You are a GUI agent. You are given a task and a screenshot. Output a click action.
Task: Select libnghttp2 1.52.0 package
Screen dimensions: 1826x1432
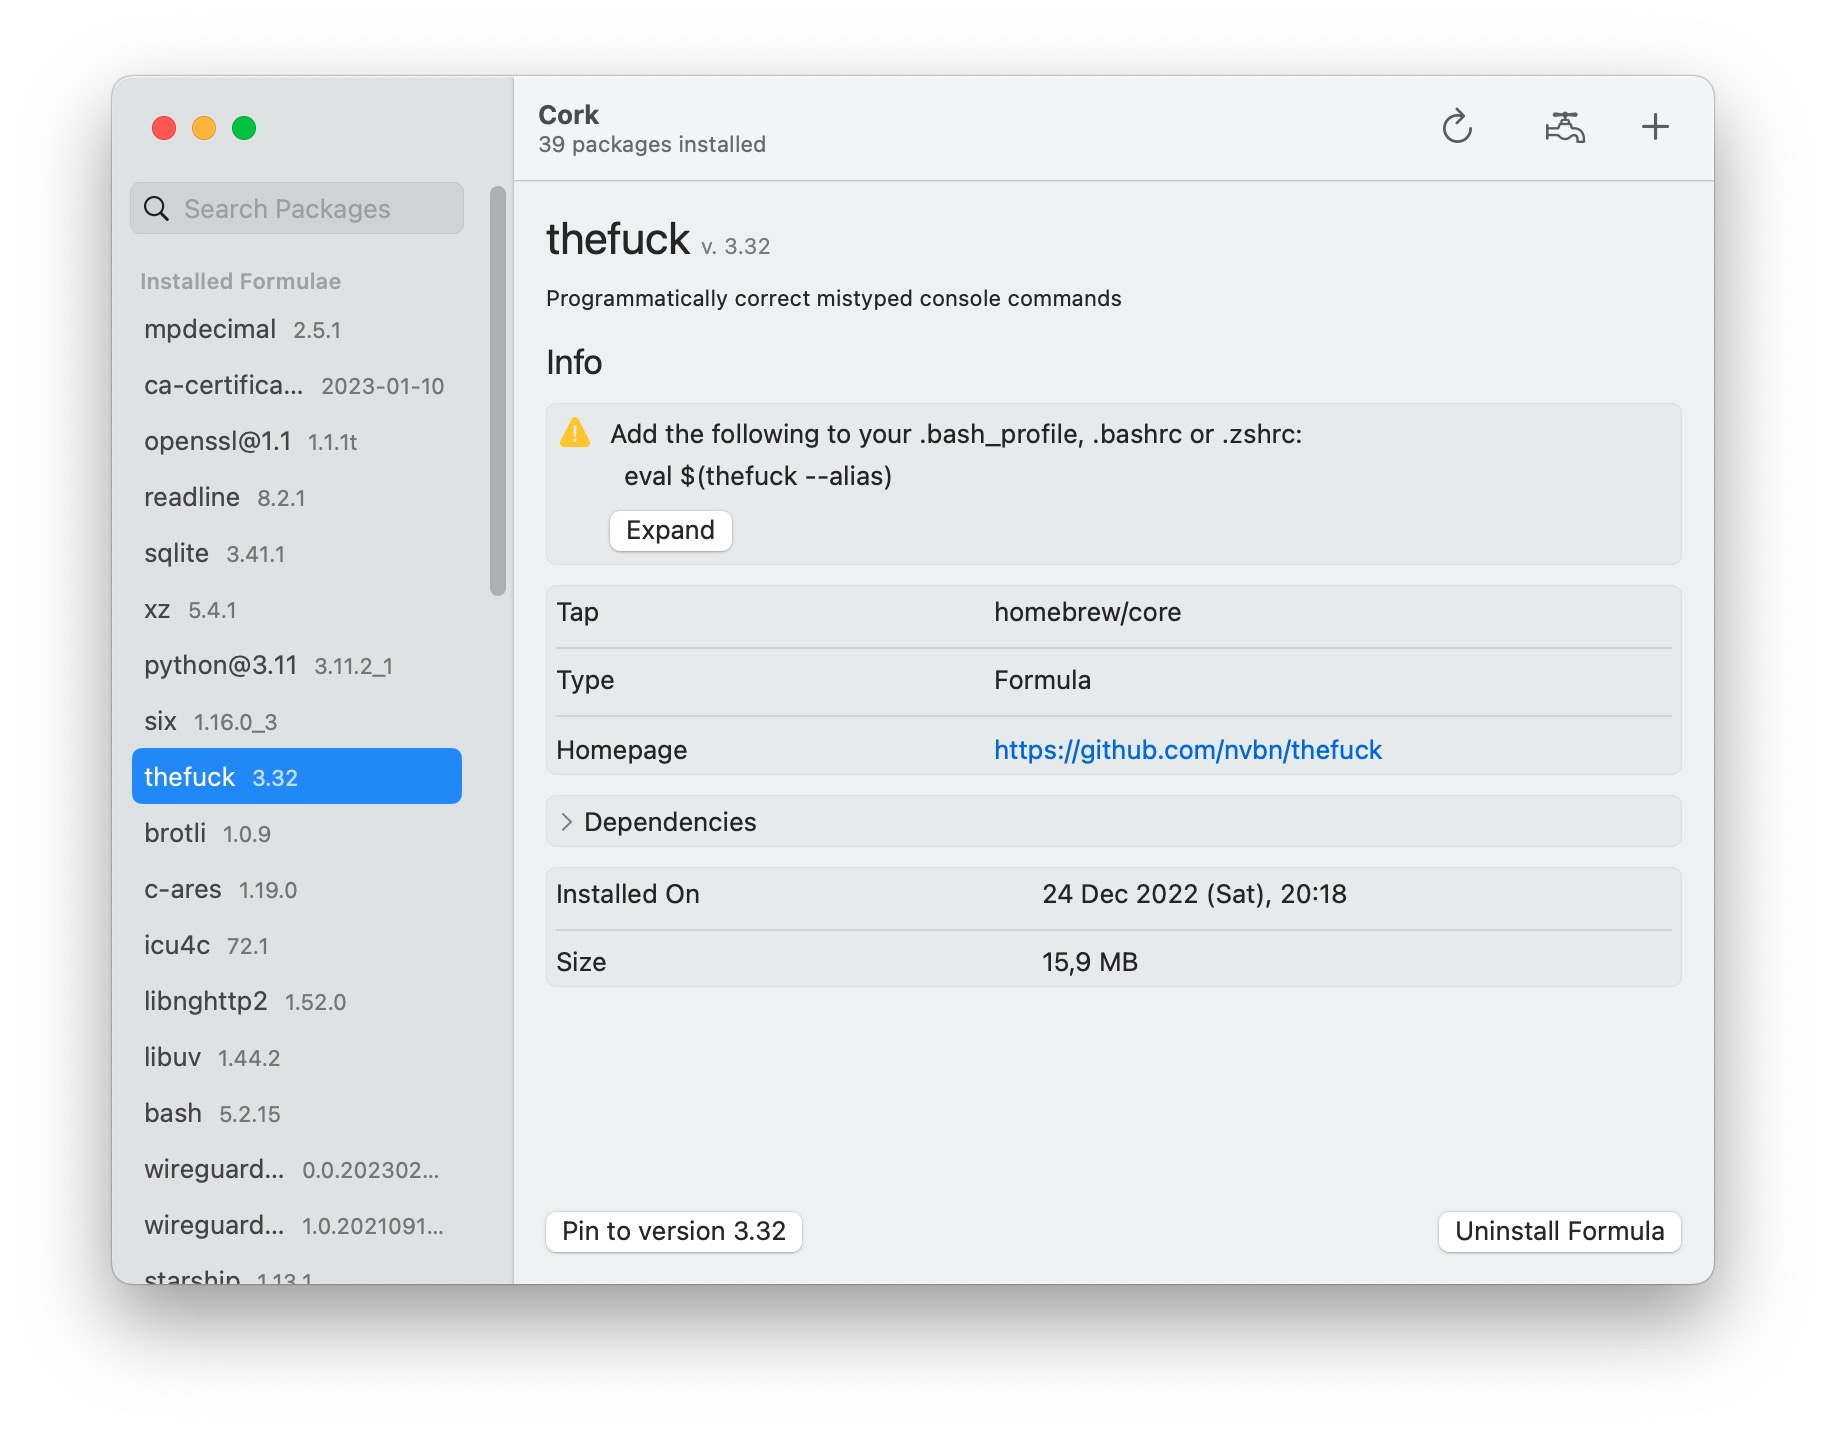[x=297, y=1001]
